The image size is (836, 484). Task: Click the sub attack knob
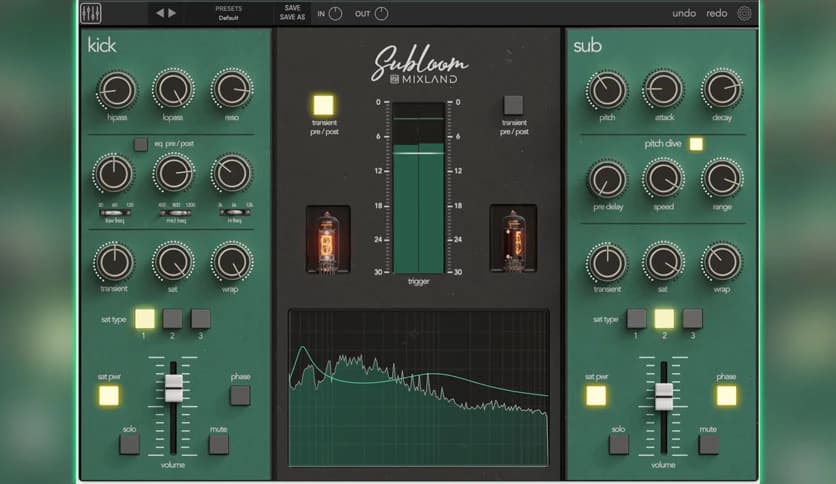pos(664,89)
